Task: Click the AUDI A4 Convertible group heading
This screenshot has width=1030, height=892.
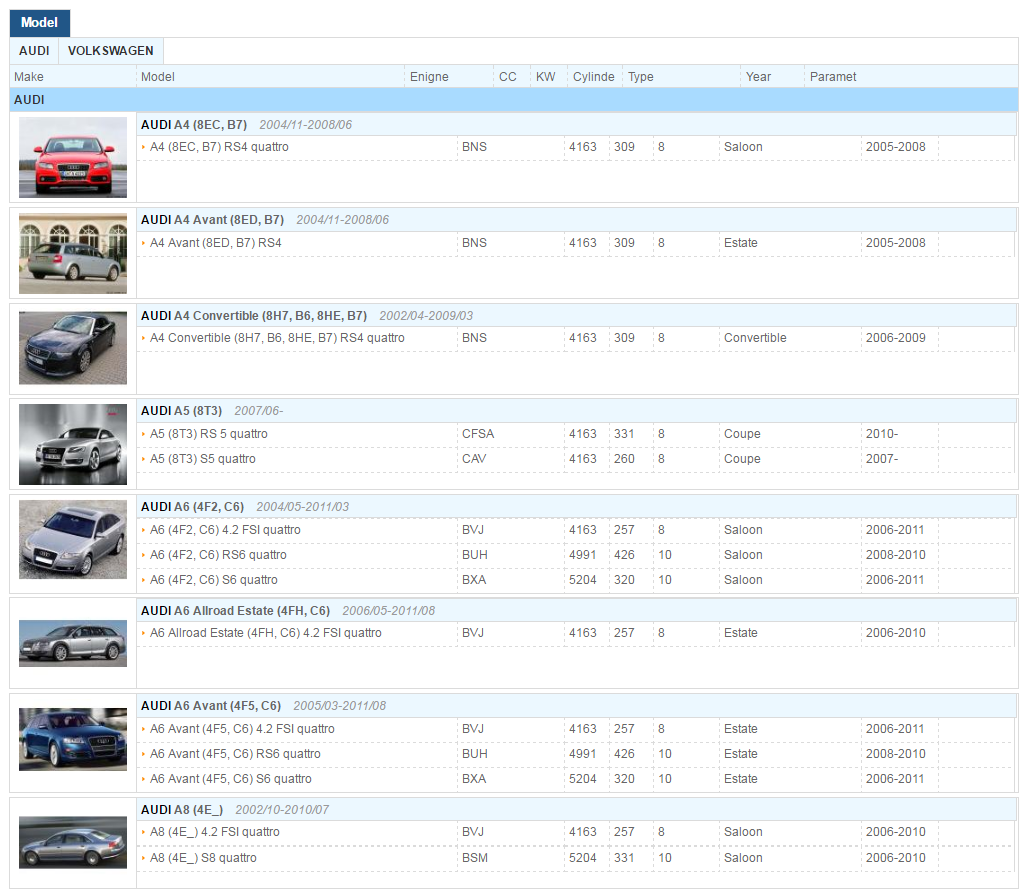Action: click(254, 316)
